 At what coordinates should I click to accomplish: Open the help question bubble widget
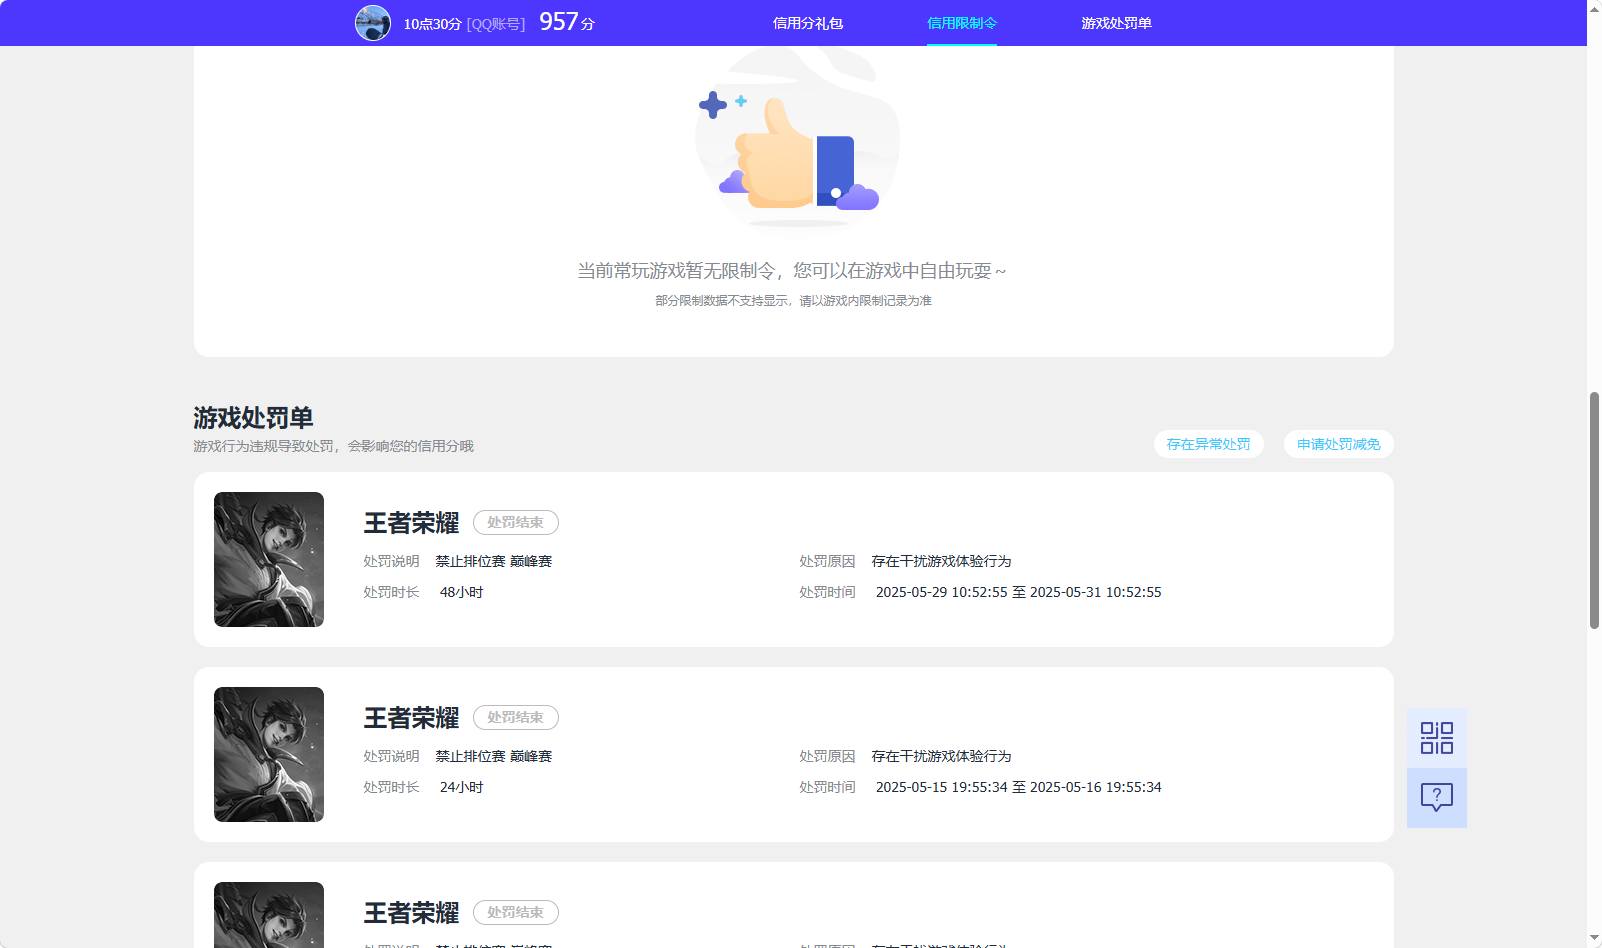click(1437, 798)
